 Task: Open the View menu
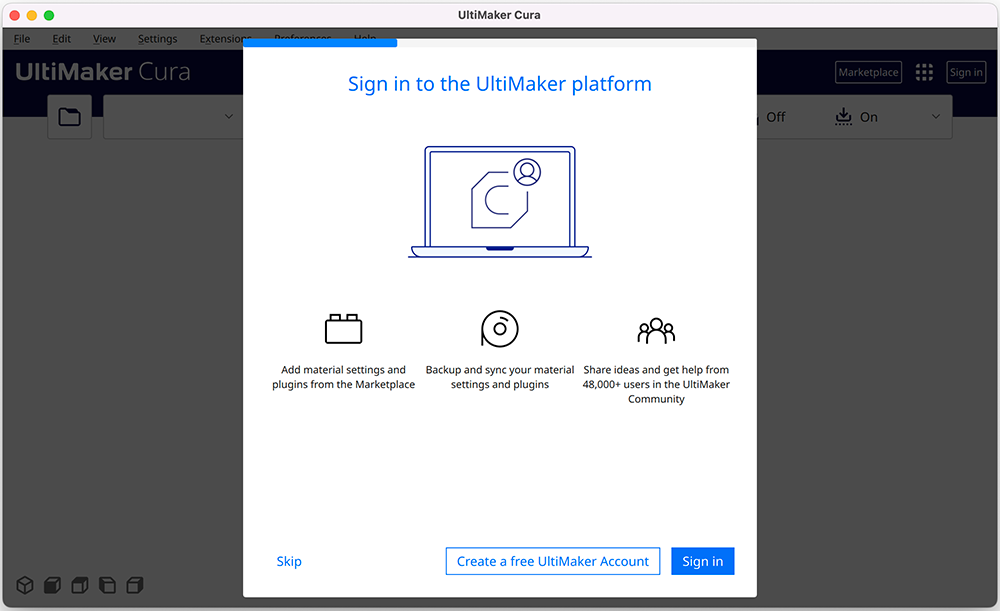[x=105, y=39]
